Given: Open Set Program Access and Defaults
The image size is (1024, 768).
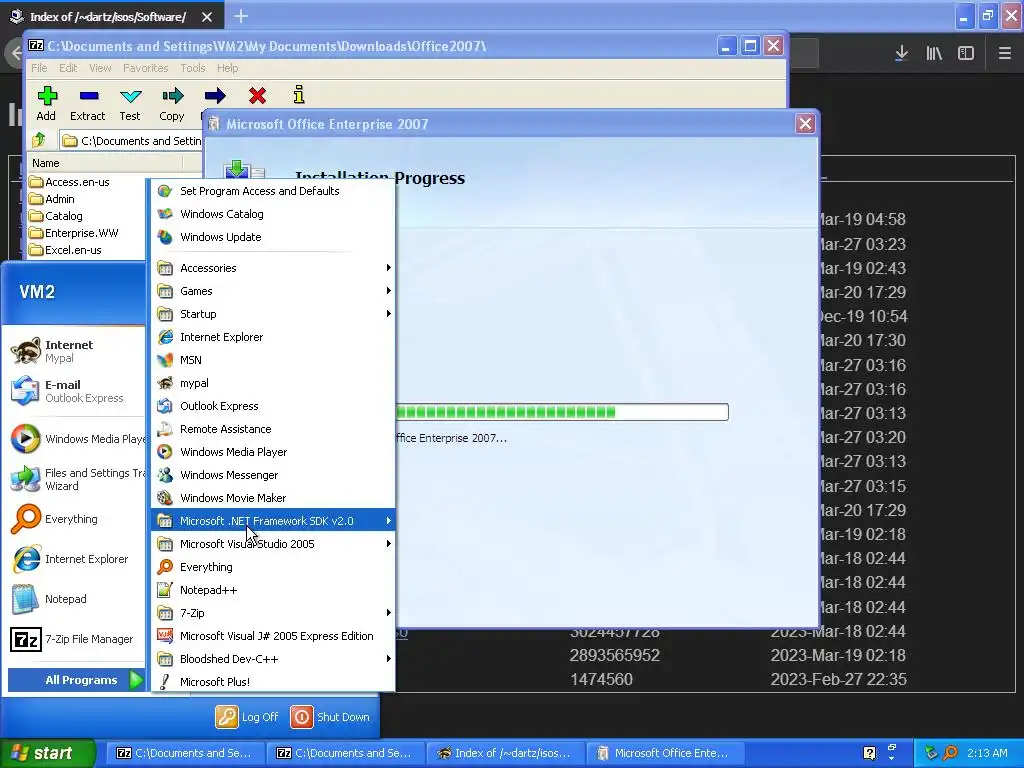Looking at the screenshot, I should tap(259, 191).
